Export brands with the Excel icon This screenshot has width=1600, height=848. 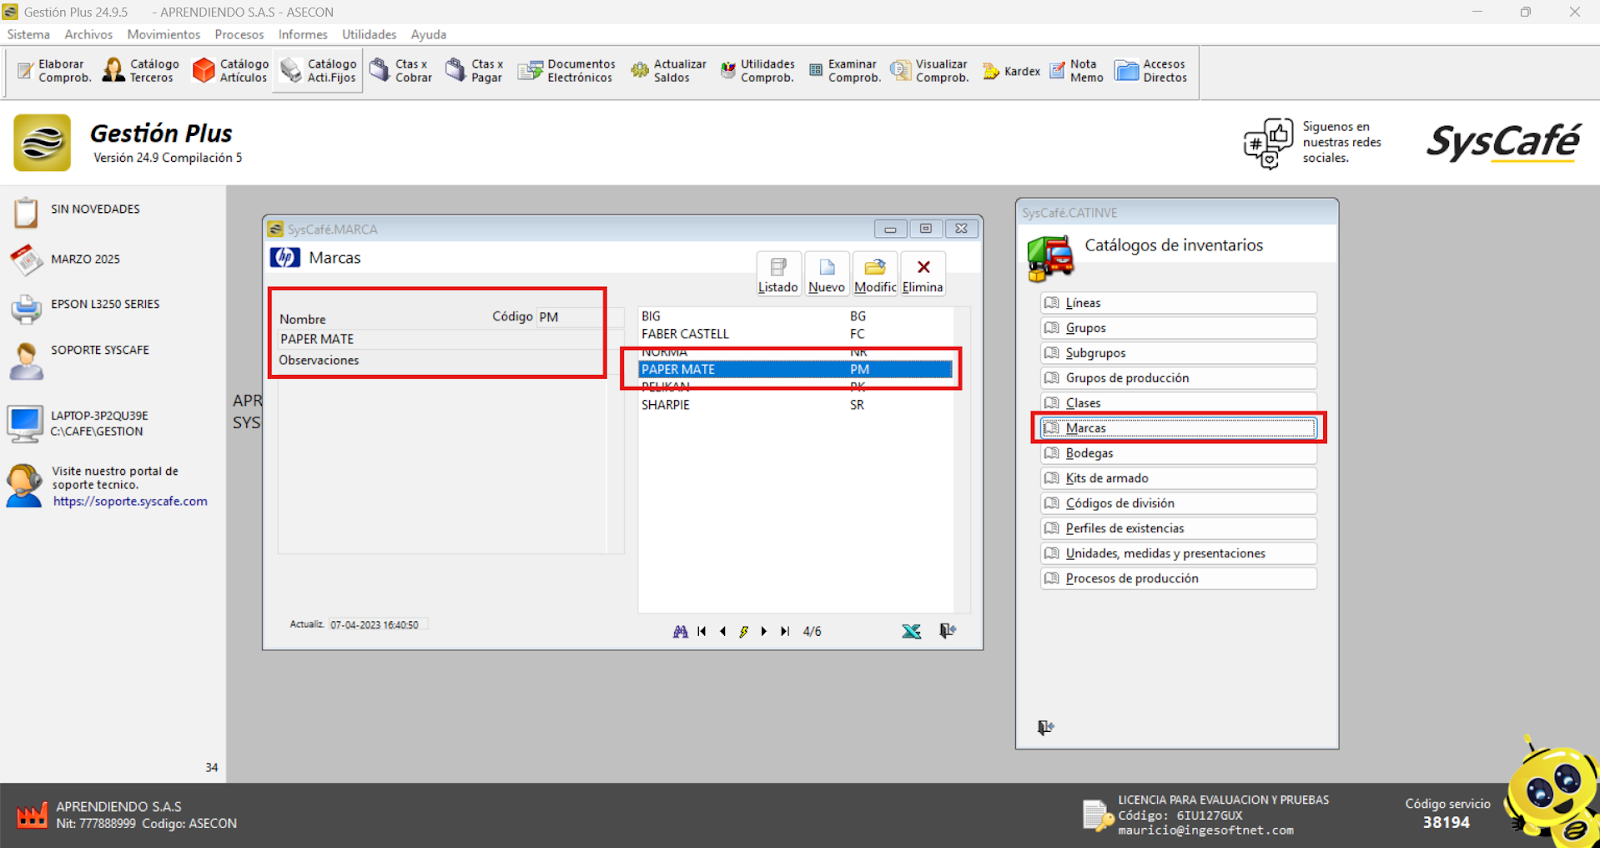click(911, 631)
